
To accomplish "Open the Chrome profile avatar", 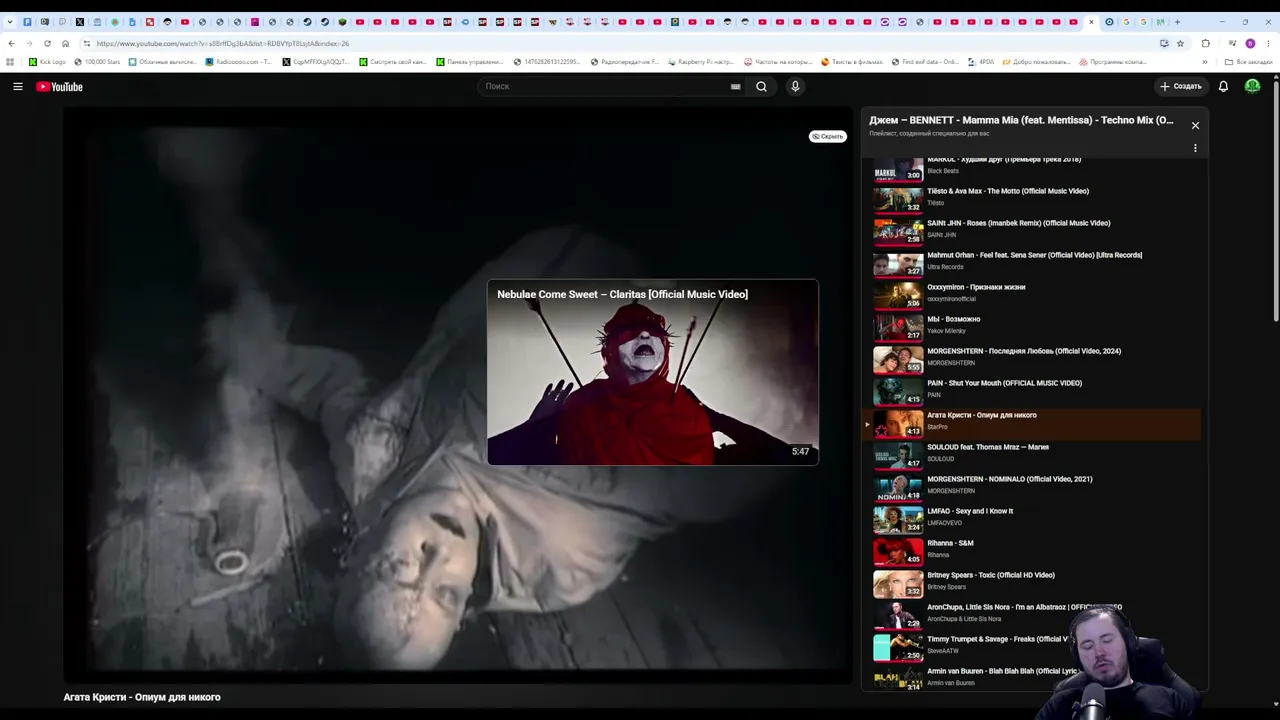I will (x=1250, y=43).
